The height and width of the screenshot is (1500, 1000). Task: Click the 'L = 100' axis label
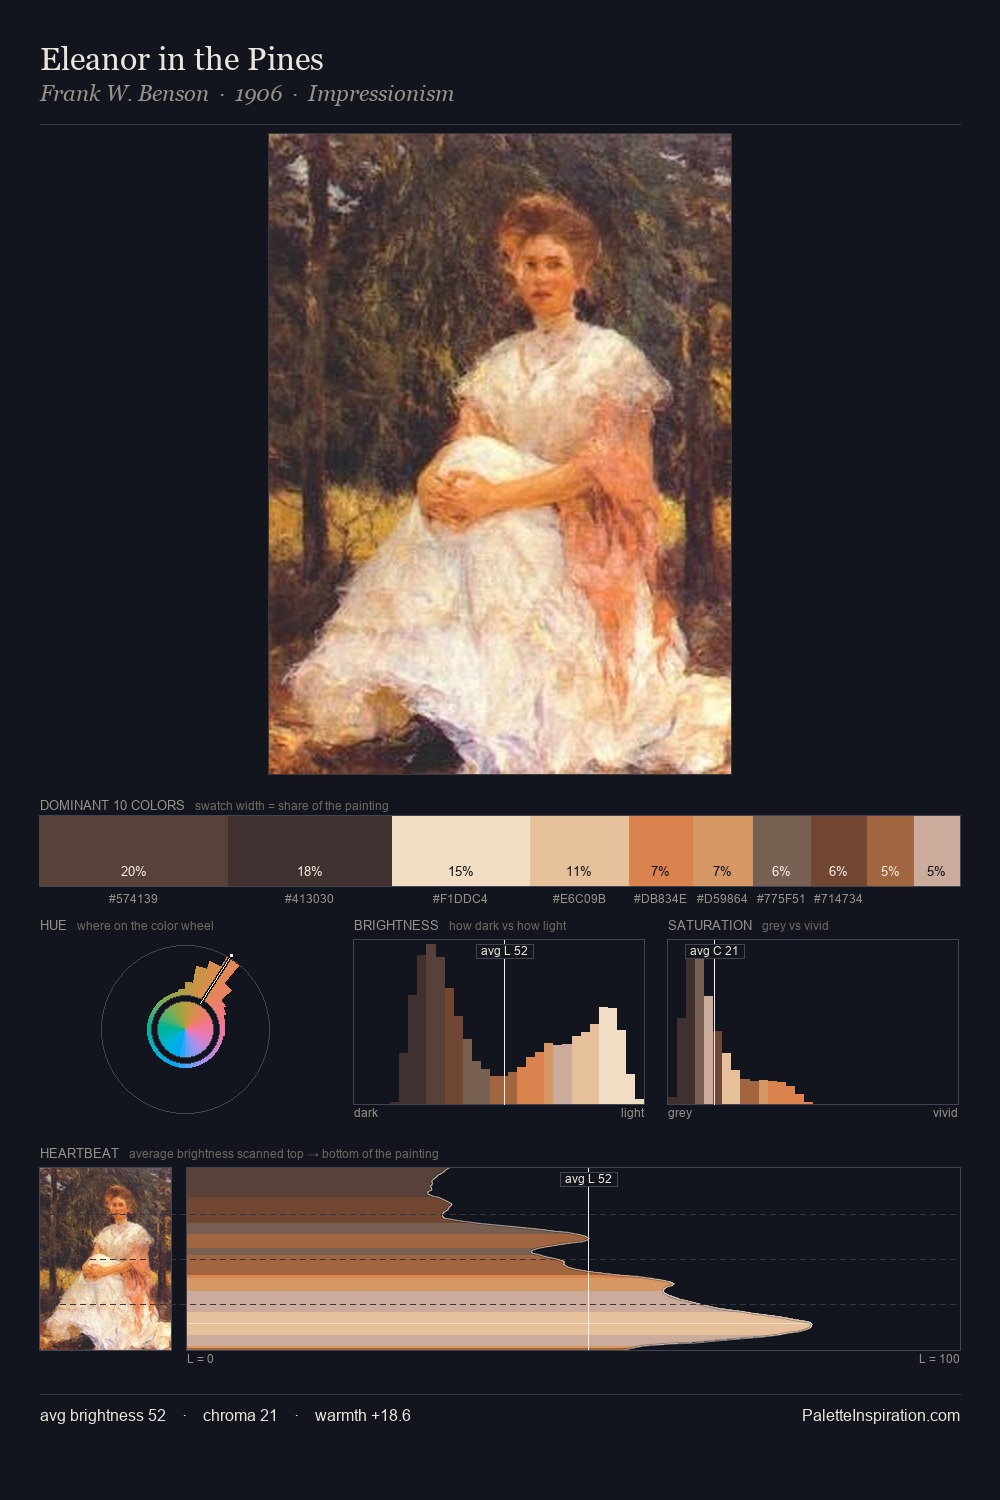[x=939, y=1359]
